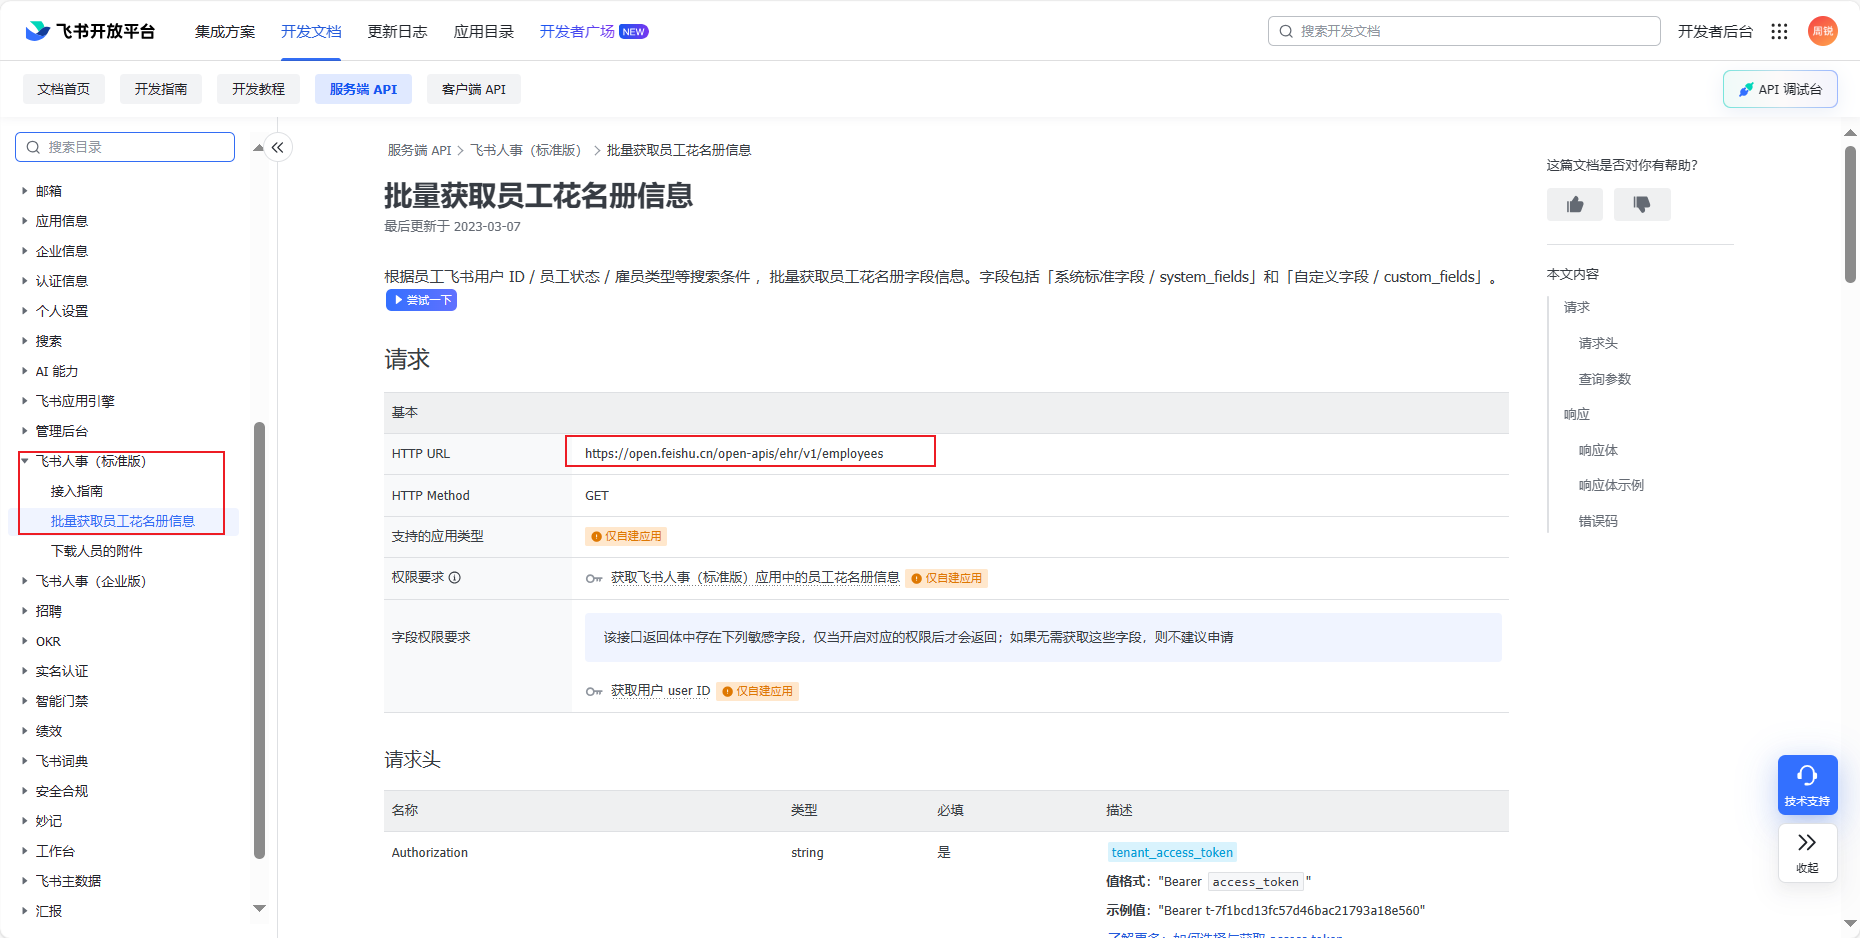Viewport: 1860px width, 938px height.
Task: Select 批量获取员工花名册信息 sidebar item
Action: 123,521
